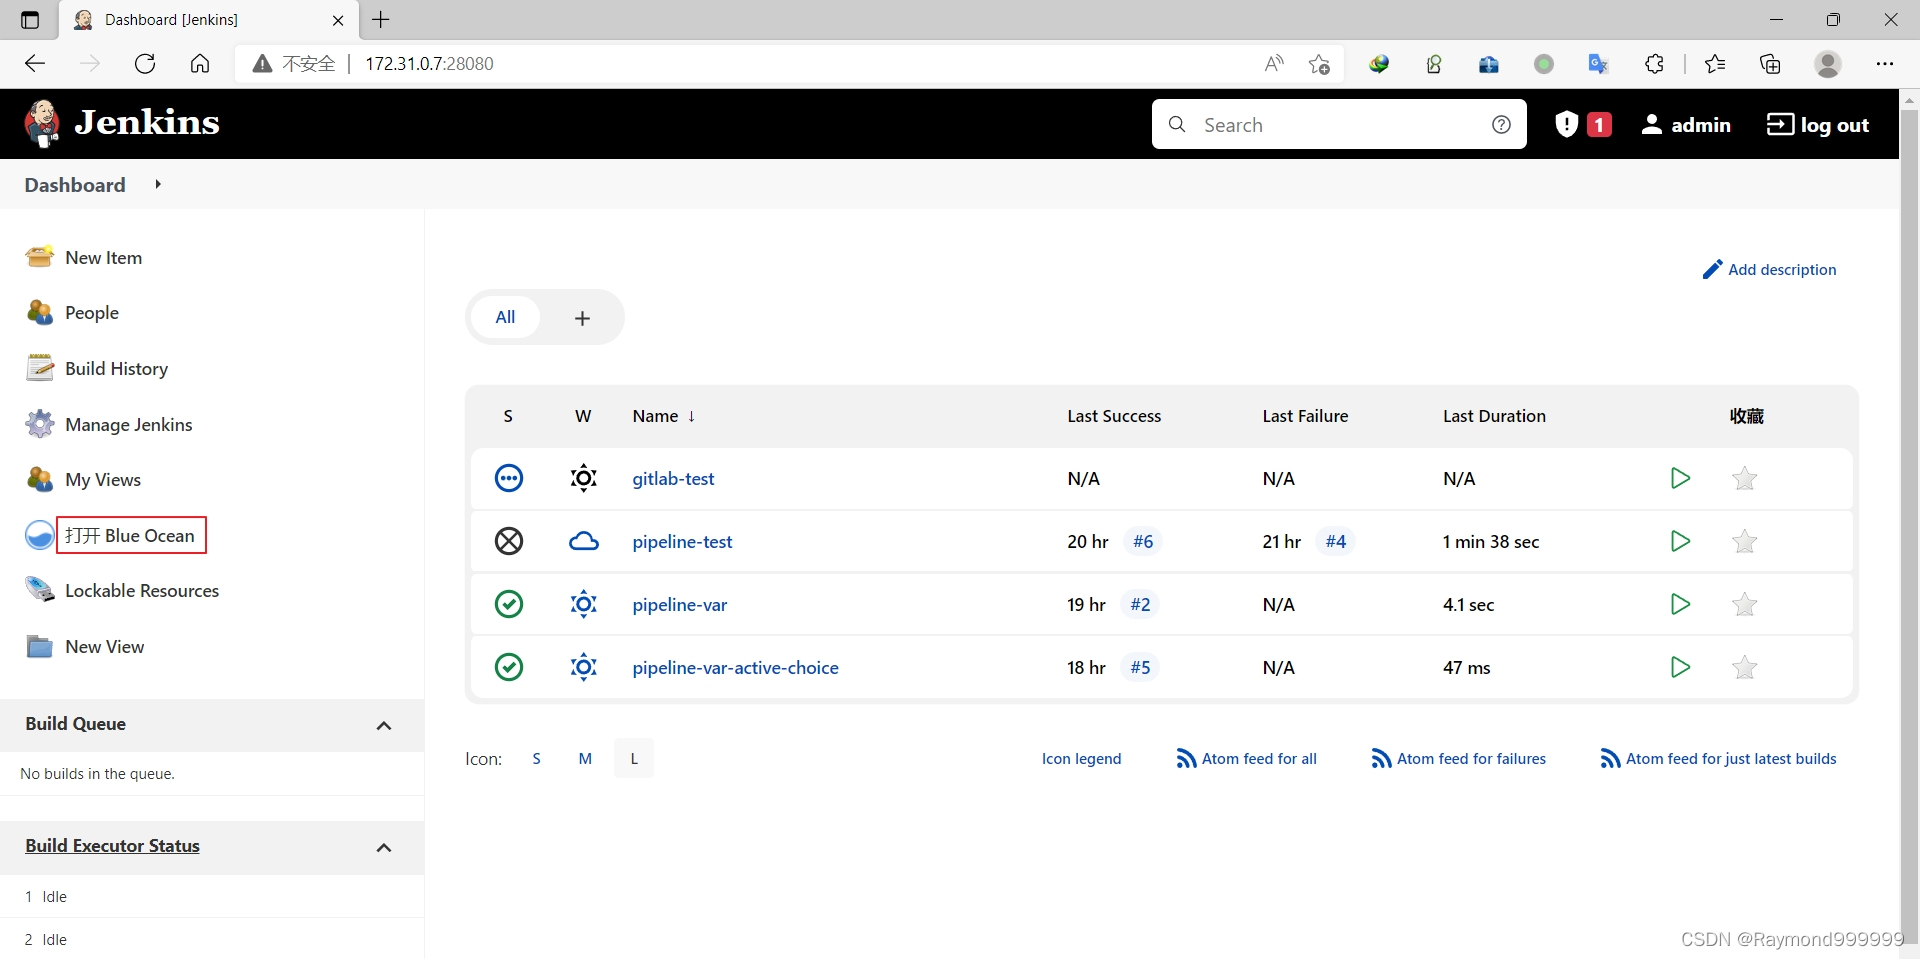The height and width of the screenshot is (959, 1920).
Task: Sort jobs by Last Failure column
Action: [x=1305, y=416]
